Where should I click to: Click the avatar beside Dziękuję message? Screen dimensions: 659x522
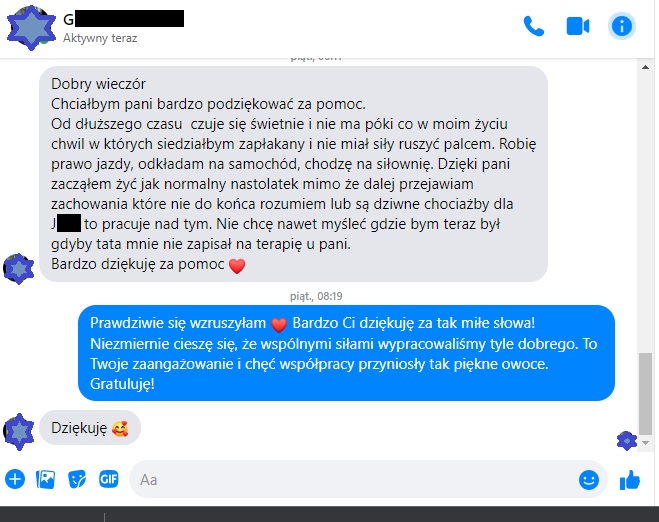click(18, 432)
